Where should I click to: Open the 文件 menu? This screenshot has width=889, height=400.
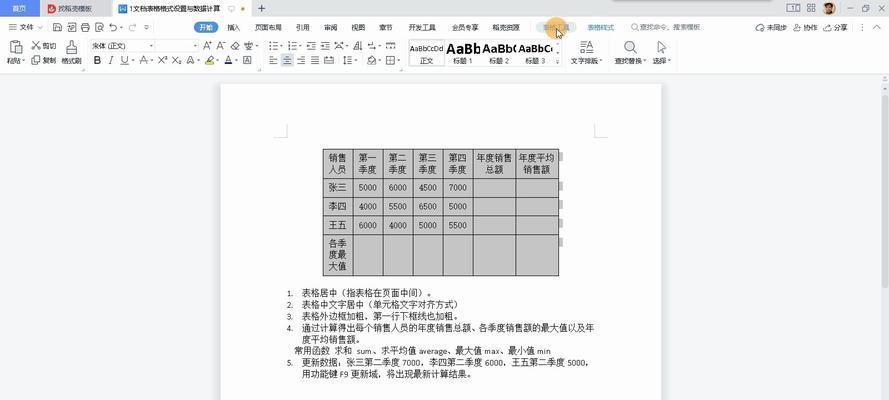coord(26,27)
